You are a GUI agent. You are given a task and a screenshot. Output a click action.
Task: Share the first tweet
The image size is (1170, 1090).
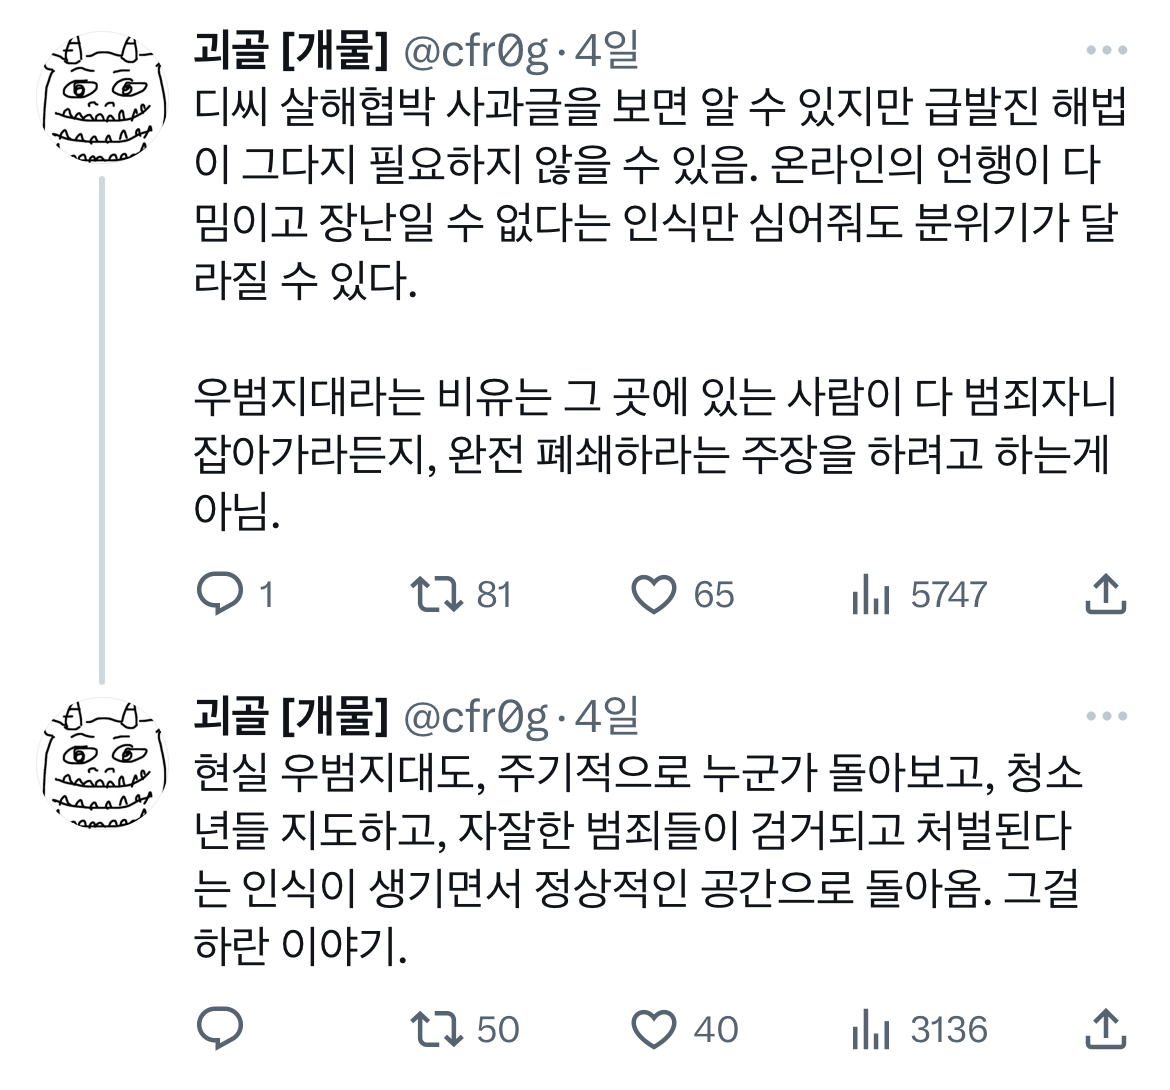1106,594
